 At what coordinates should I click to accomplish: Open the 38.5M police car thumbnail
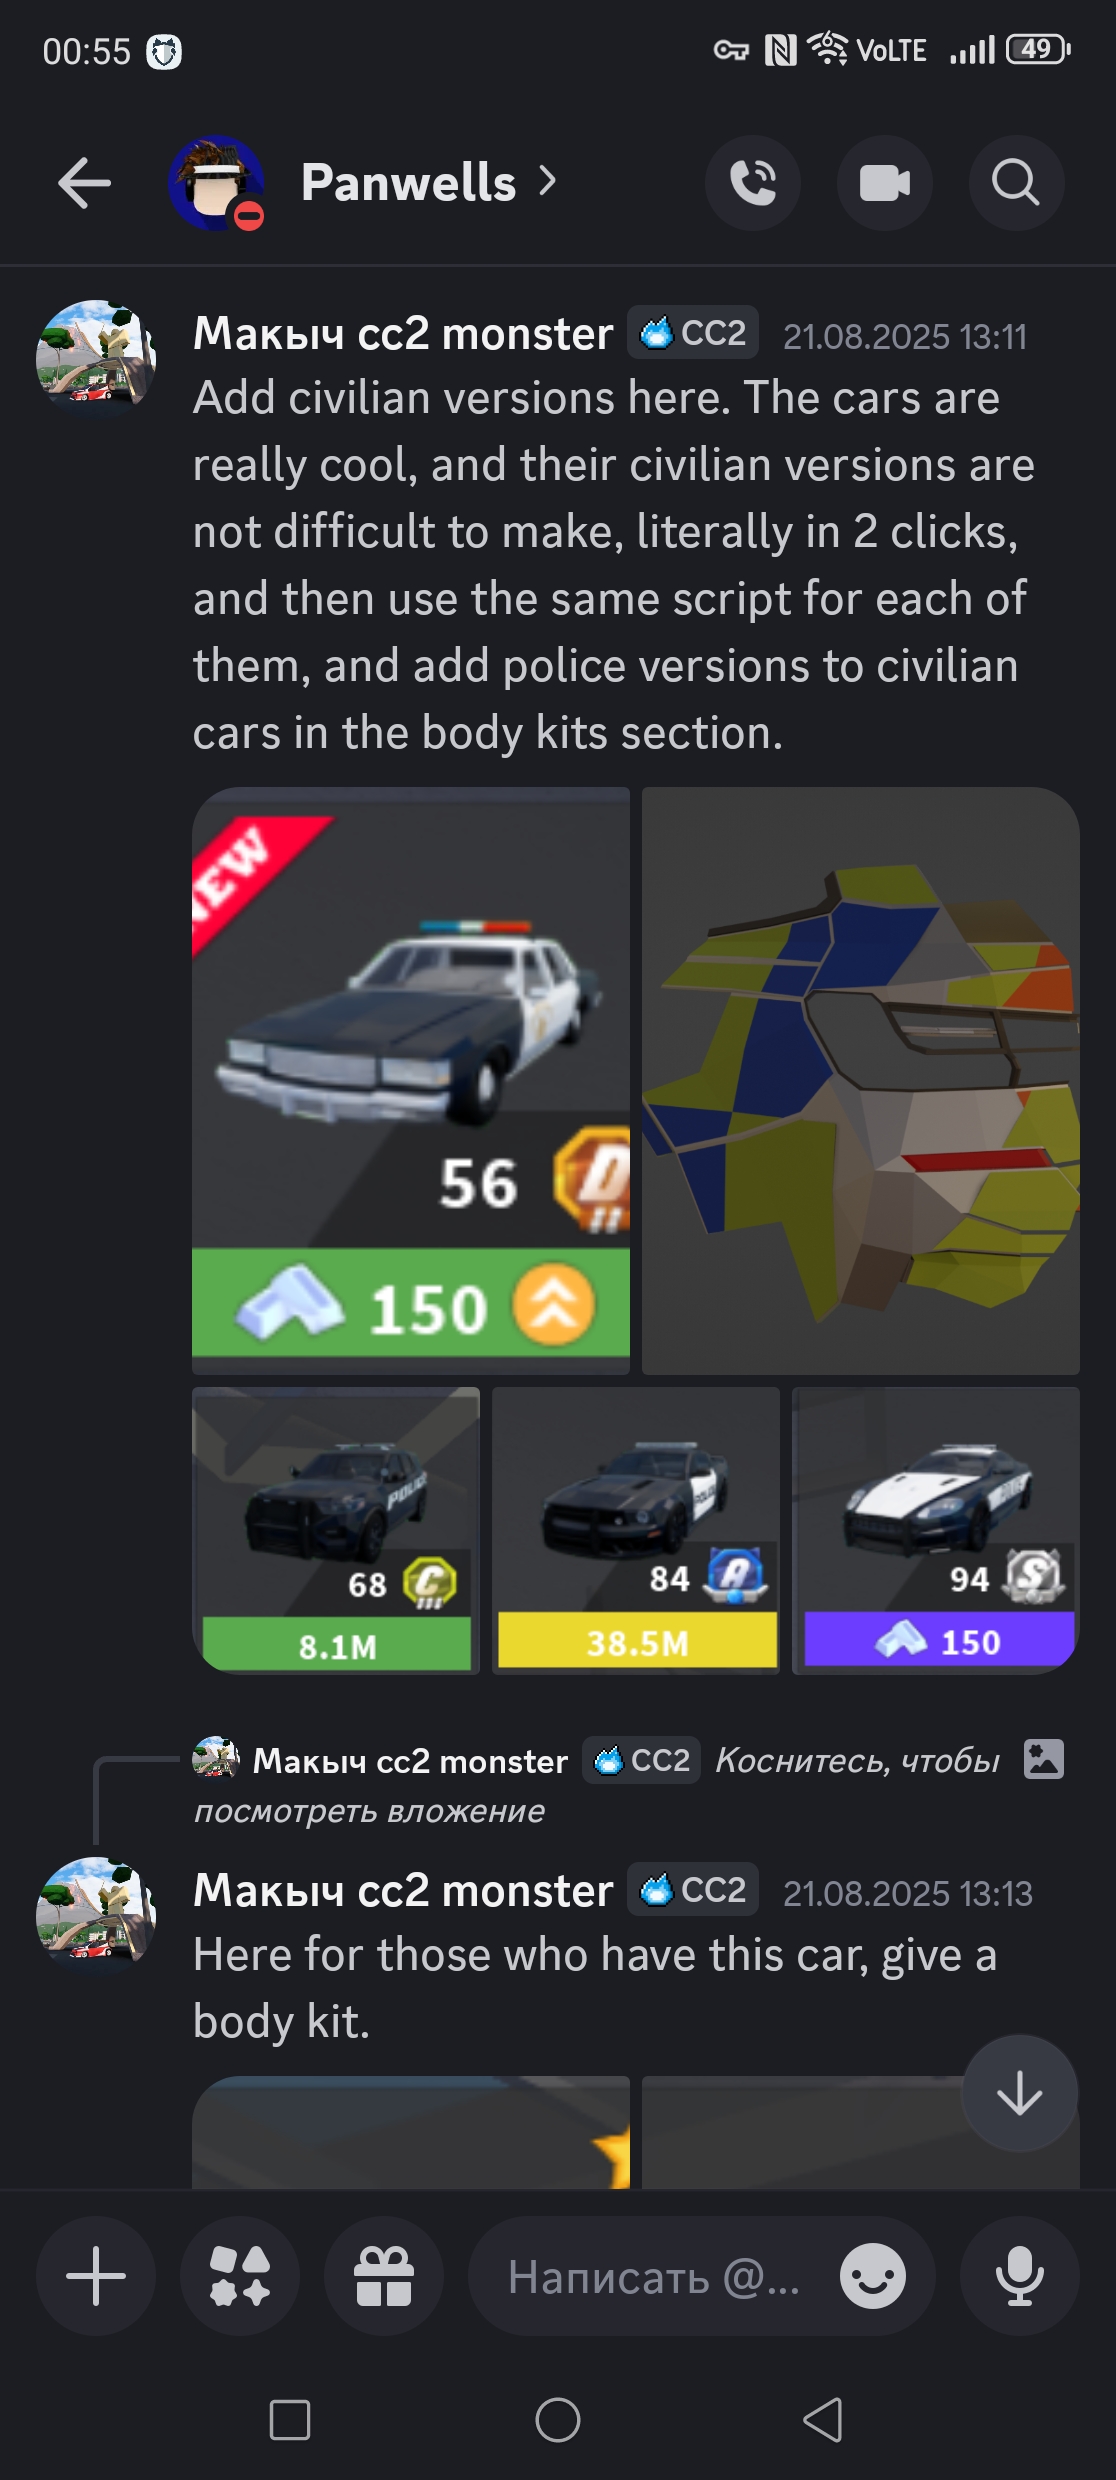pyautogui.click(x=636, y=1530)
